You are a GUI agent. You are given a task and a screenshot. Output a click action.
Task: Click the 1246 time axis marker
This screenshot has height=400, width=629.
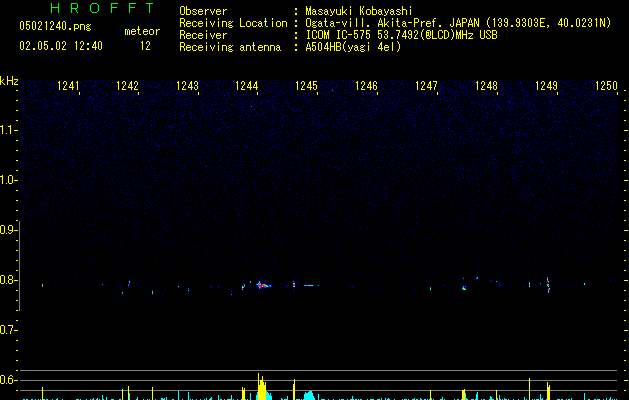[x=366, y=86]
